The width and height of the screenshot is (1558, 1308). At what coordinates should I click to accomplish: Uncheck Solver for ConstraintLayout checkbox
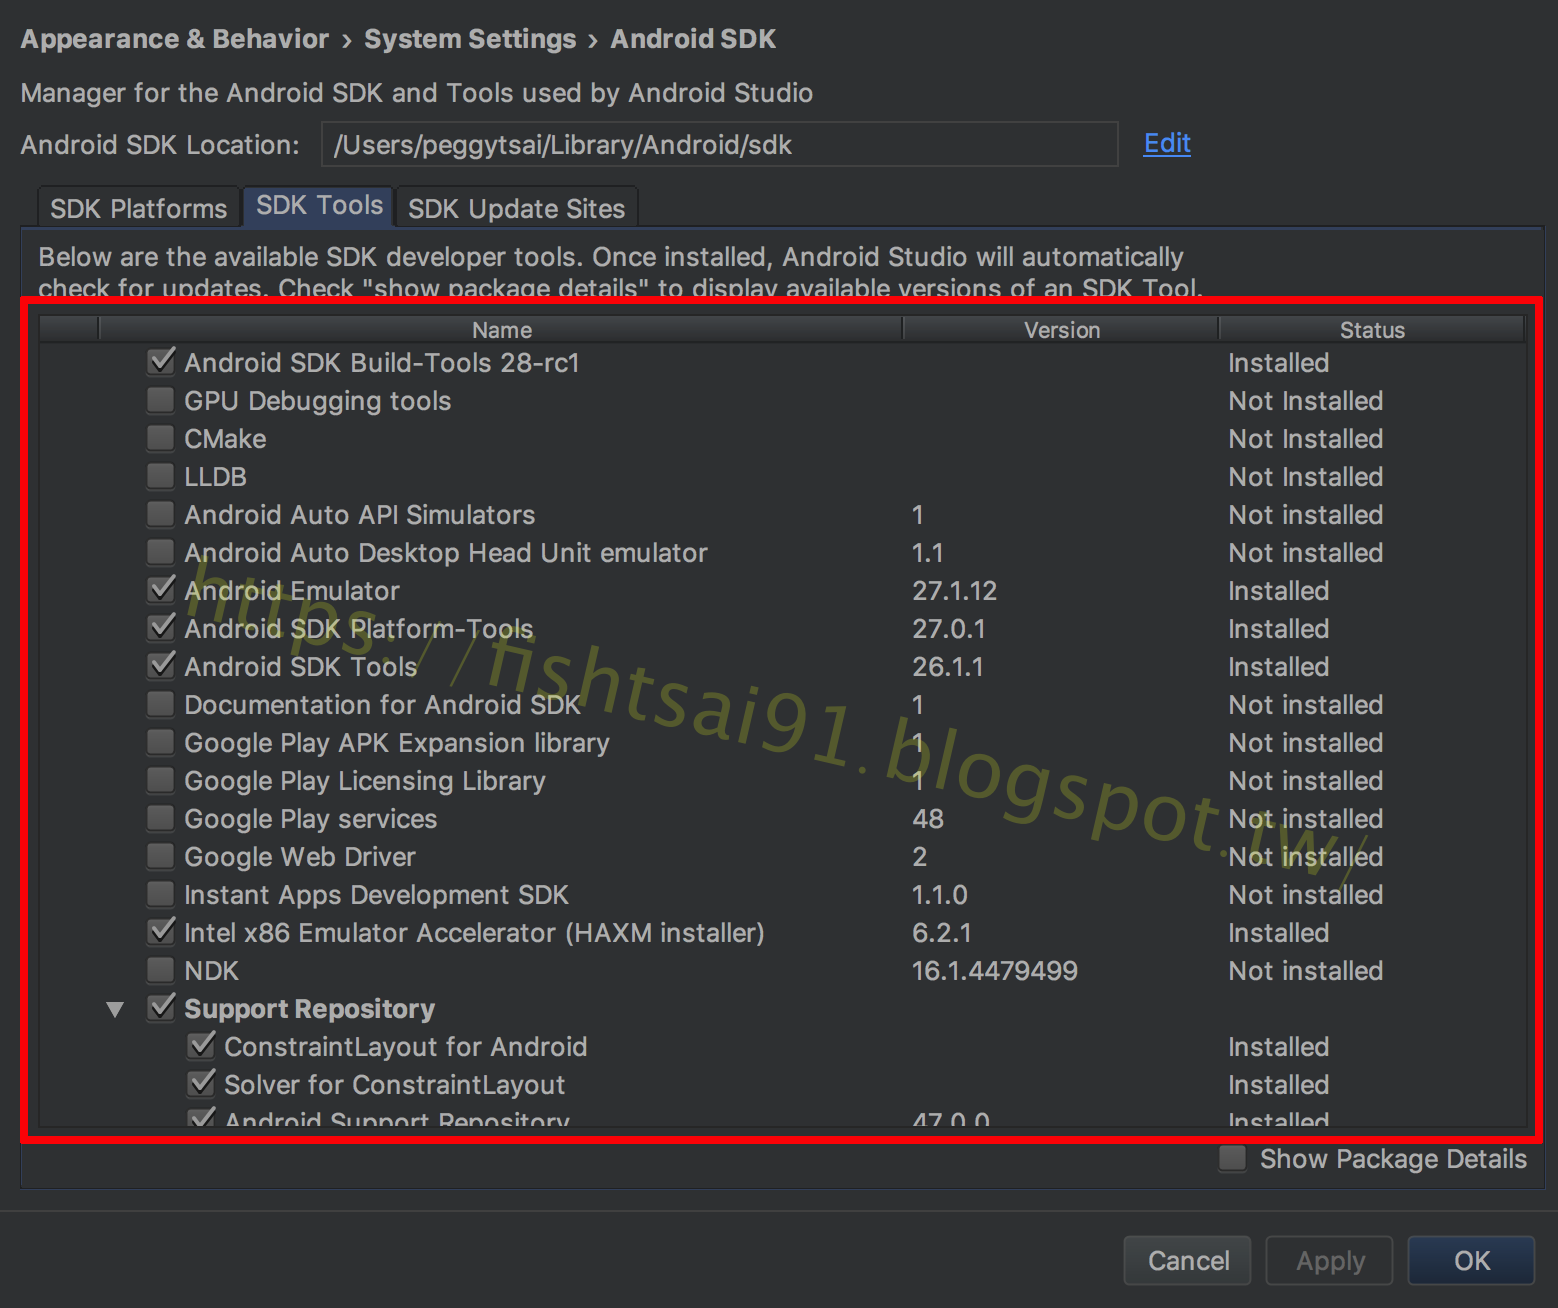tap(201, 1084)
